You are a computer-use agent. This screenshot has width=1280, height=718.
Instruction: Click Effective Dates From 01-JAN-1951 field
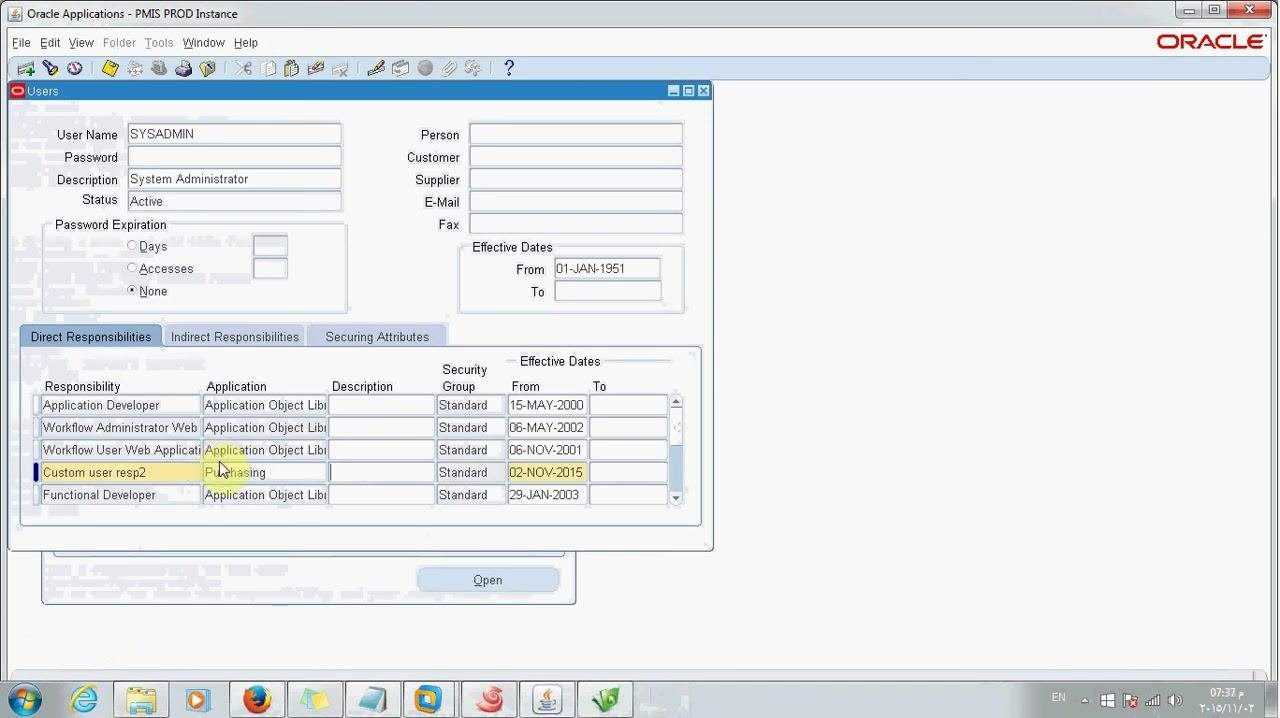(607, 268)
